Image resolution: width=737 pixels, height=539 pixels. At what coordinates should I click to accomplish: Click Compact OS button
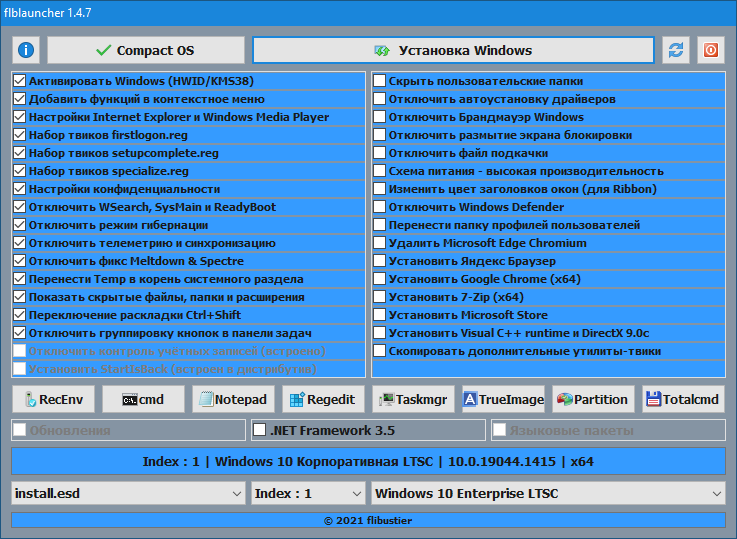click(146, 50)
